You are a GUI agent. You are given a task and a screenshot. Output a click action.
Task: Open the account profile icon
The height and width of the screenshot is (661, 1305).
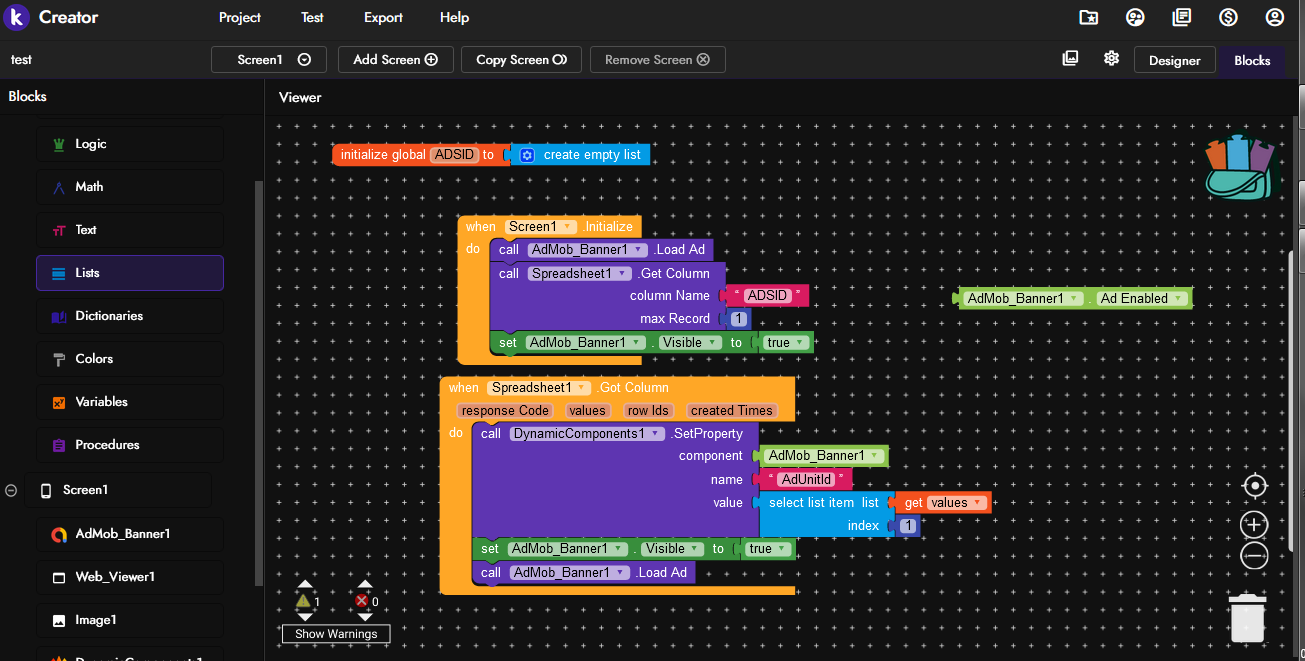1274,18
